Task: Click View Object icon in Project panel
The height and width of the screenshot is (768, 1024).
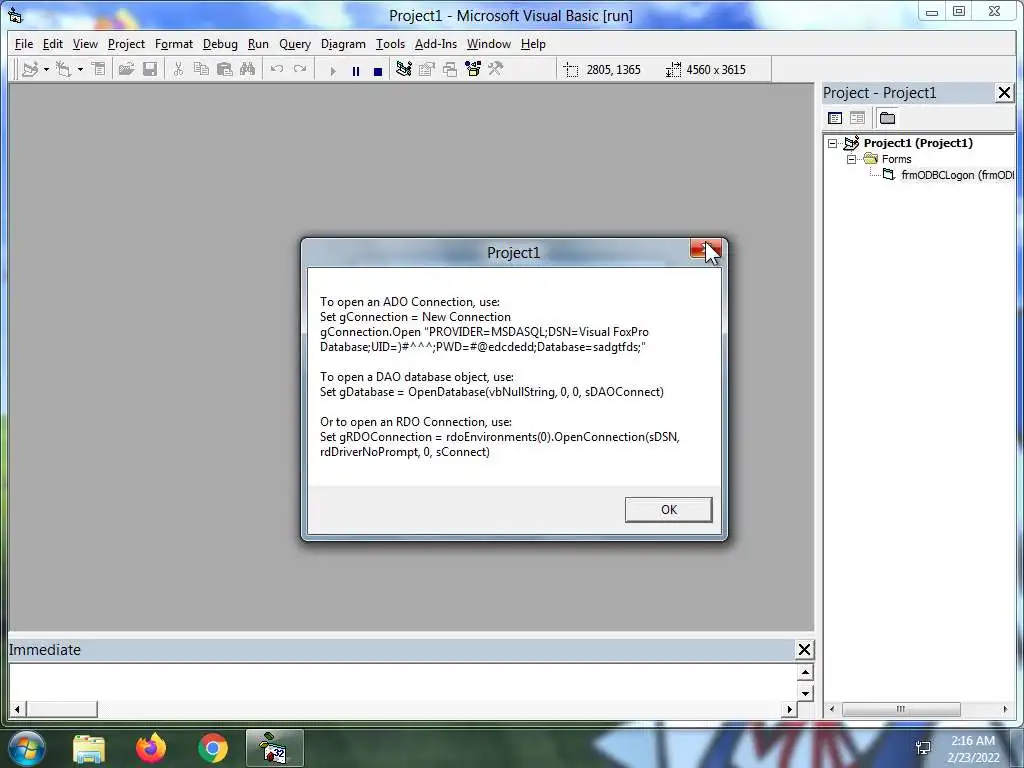Action: (857, 118)
